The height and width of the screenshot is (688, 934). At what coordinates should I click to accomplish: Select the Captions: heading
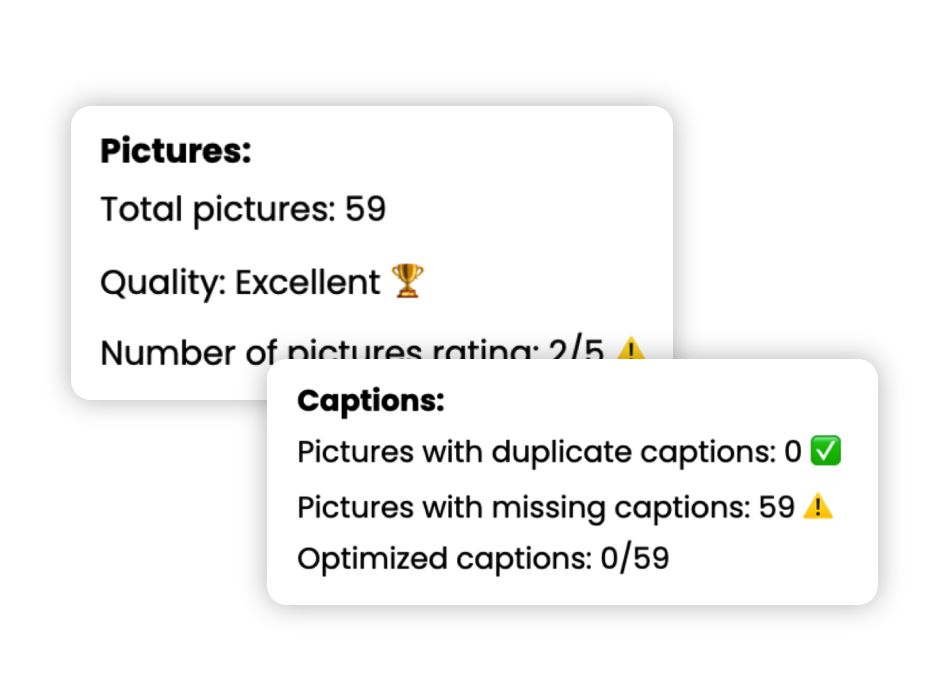coord(371,400)
